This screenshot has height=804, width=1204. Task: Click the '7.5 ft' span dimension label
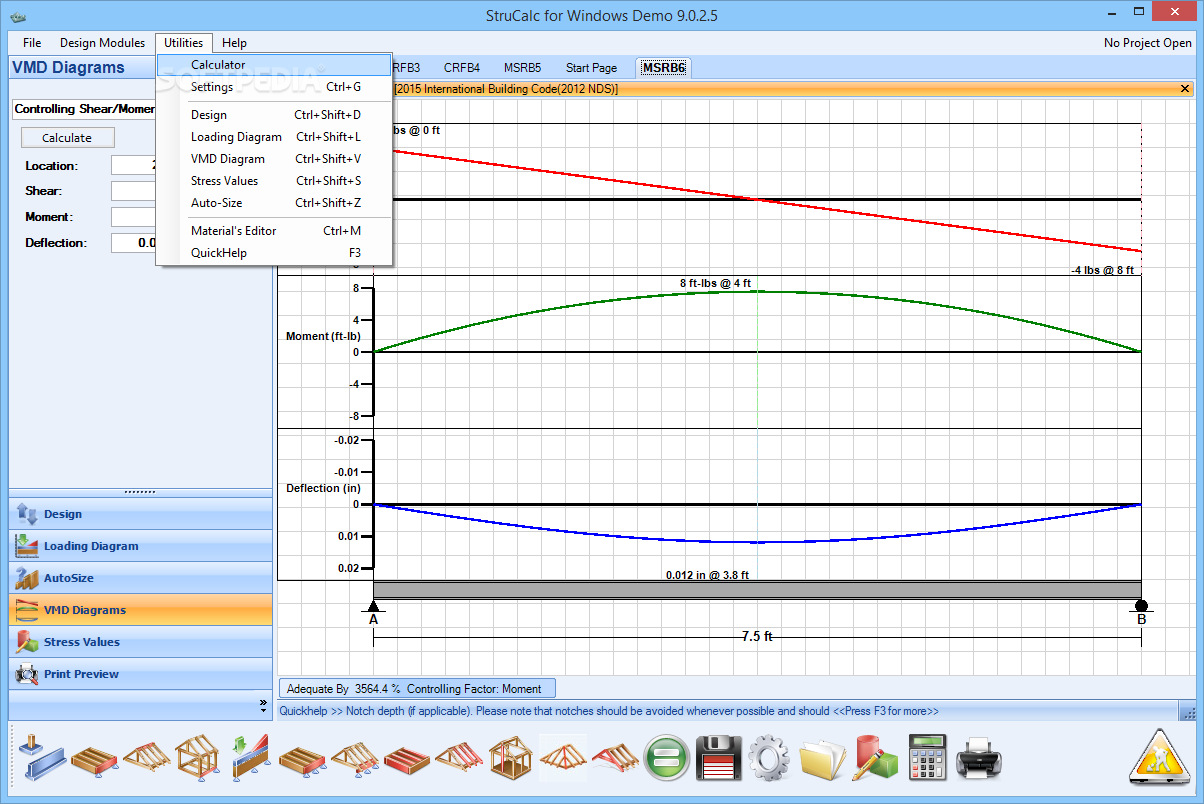[757, 637]
